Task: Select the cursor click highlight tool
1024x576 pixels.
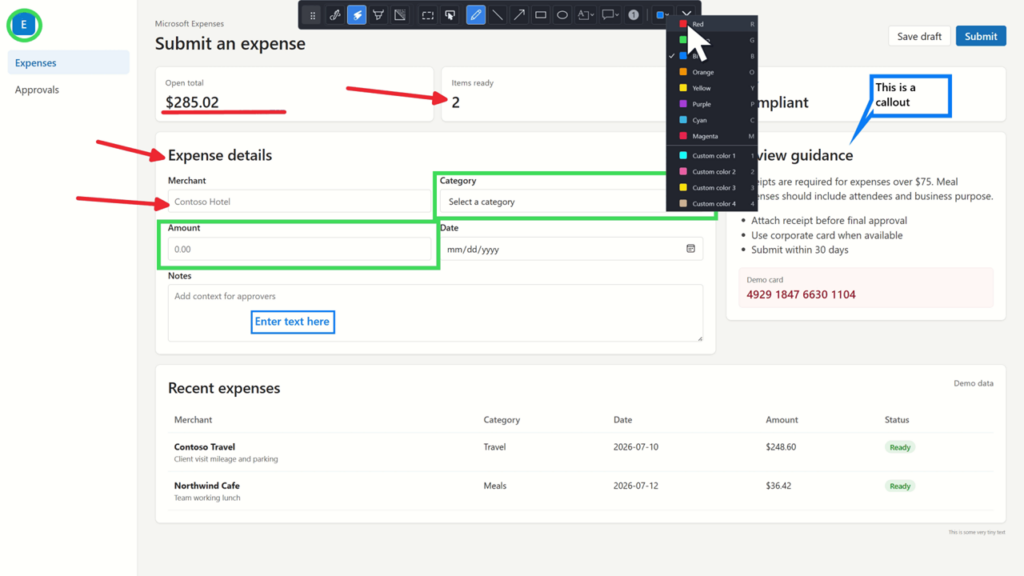Action: pyautogui.click(x=450, y=15)
